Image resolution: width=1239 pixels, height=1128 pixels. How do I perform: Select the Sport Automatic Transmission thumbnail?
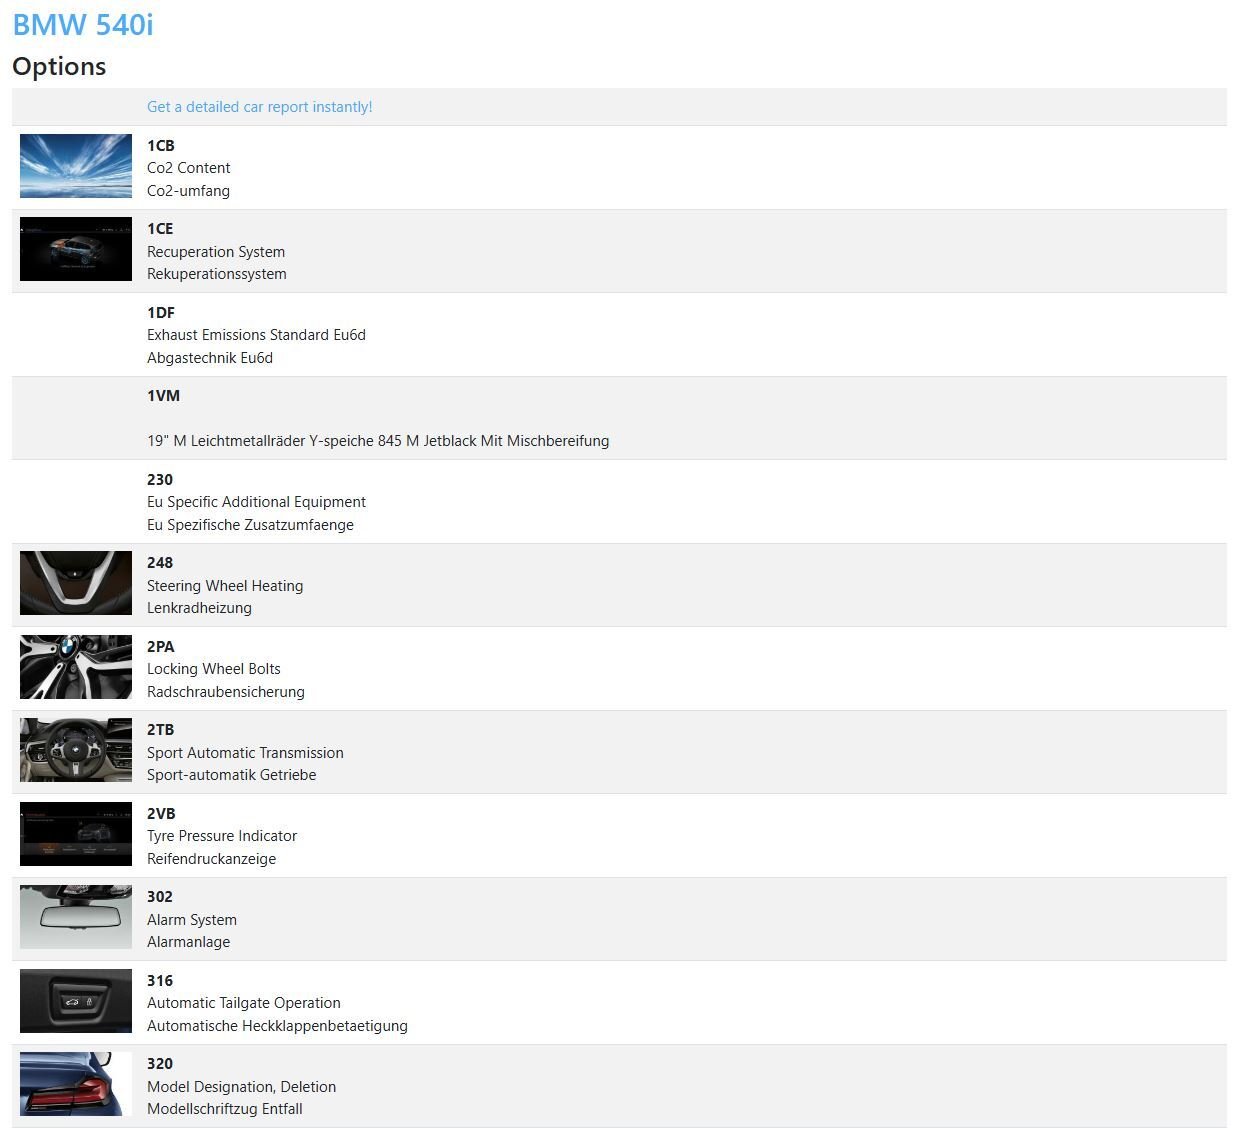coord(76,750)
